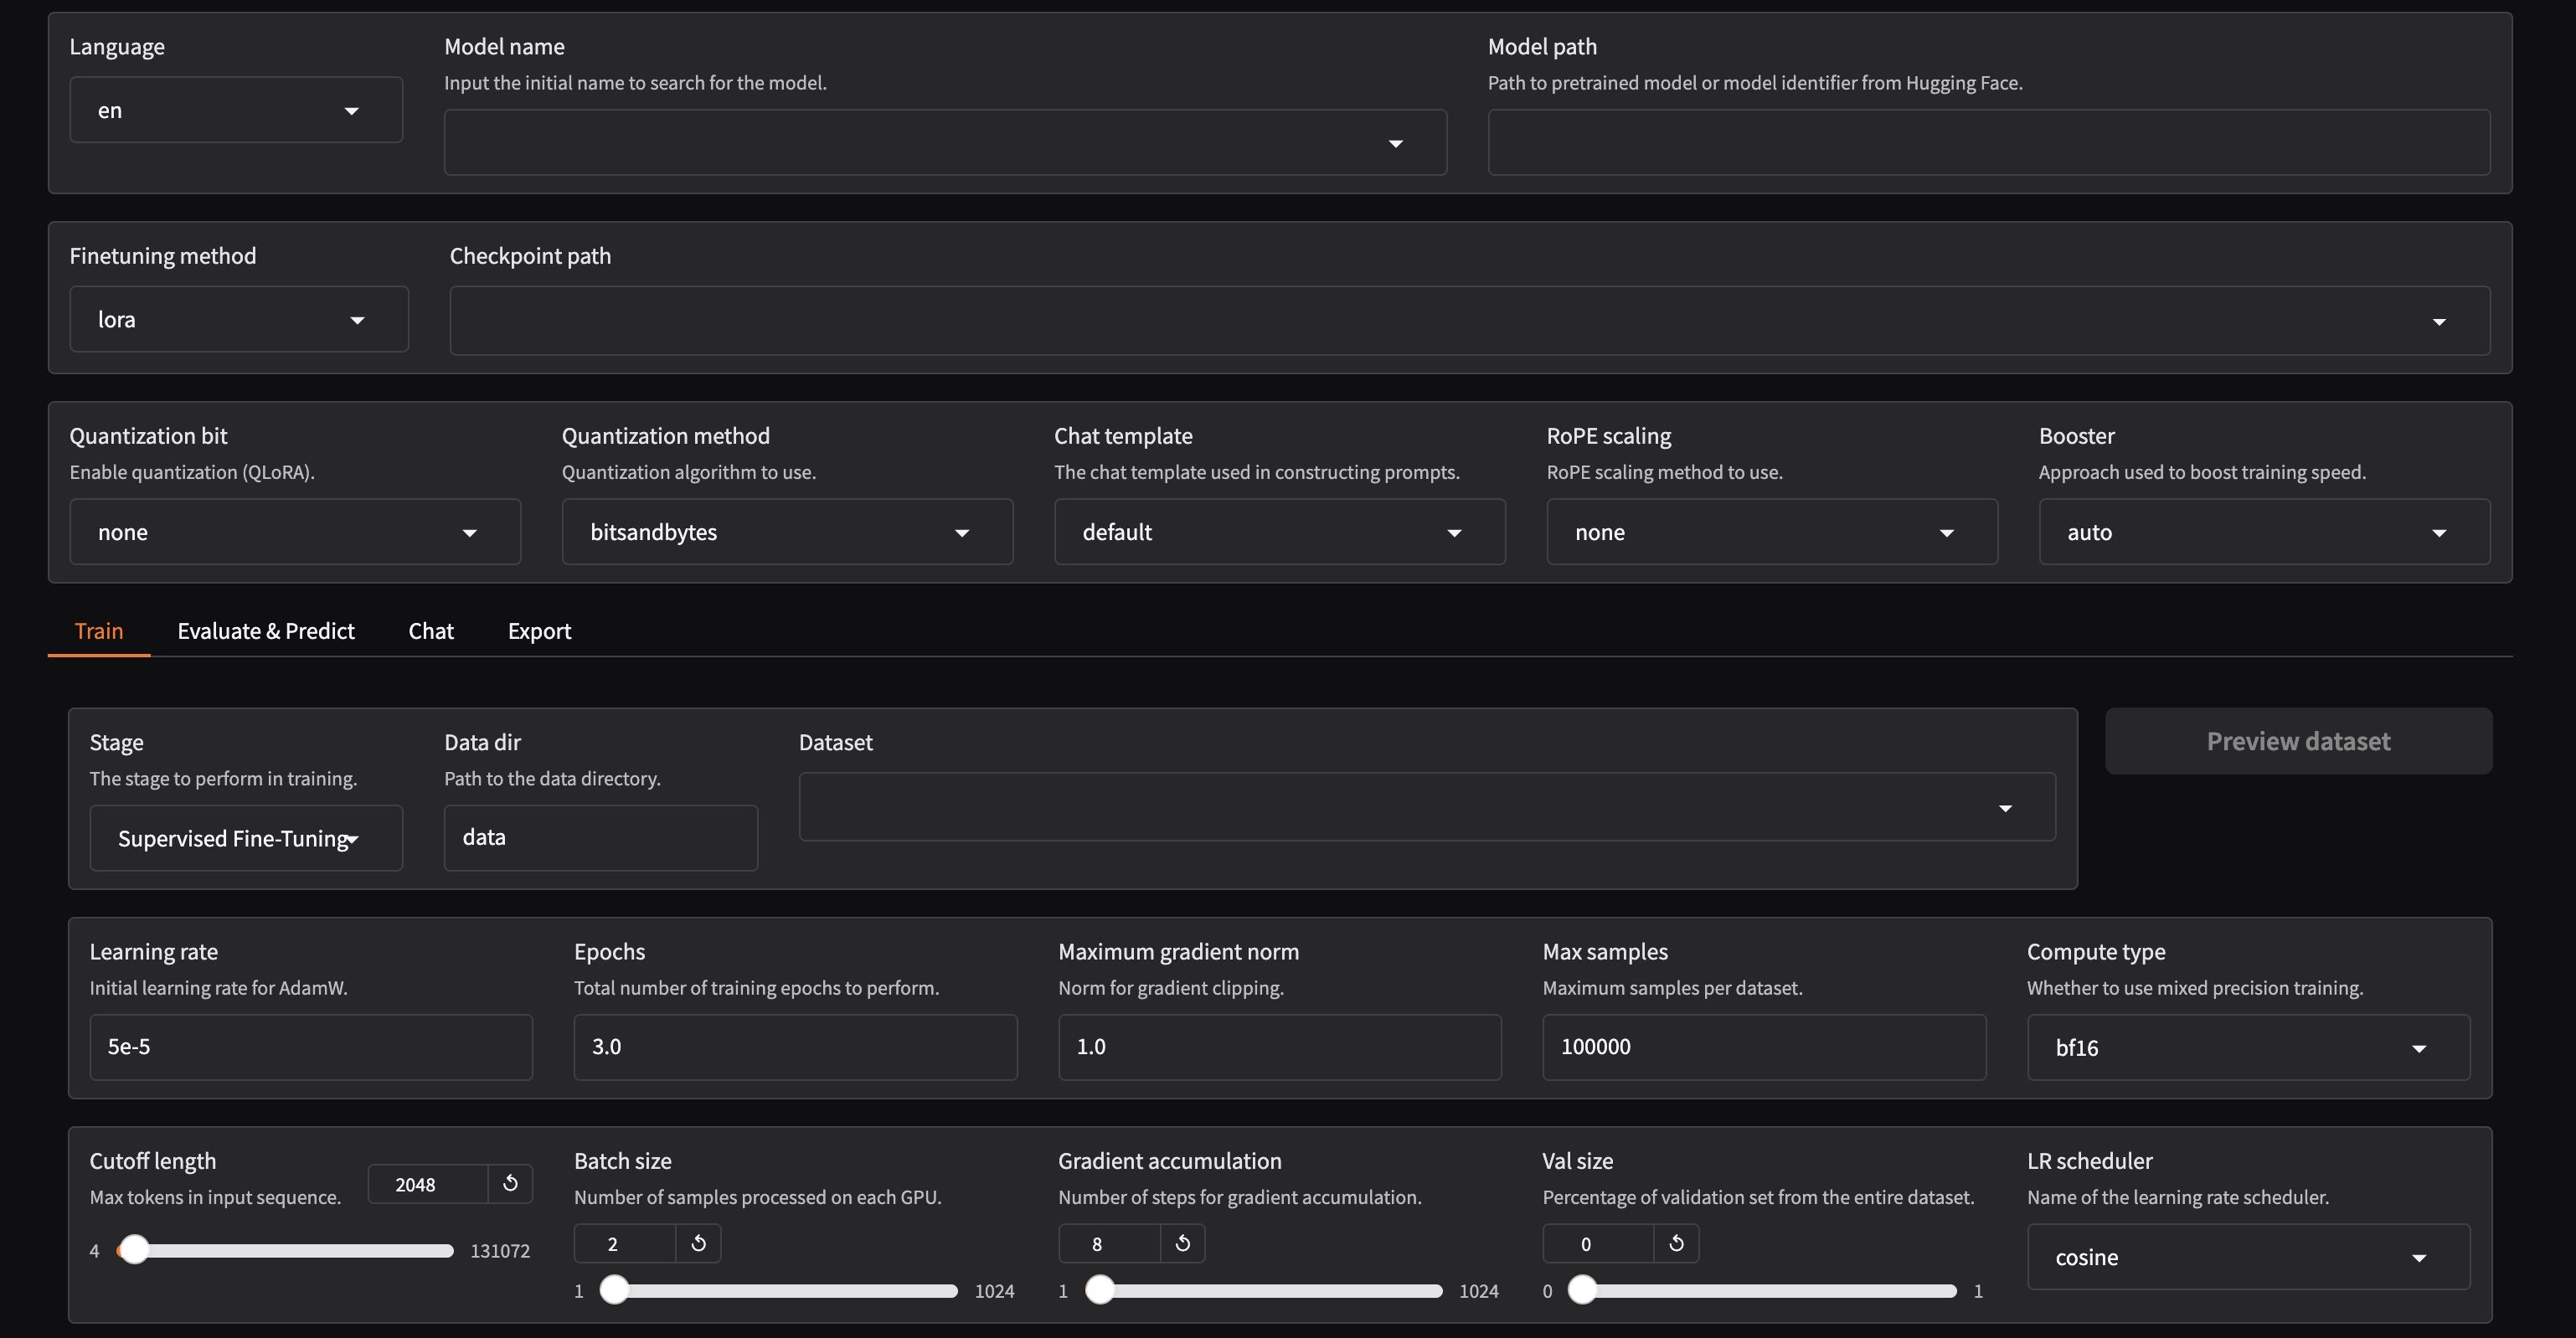Open the Language dropdown
The image size is (2576, 1338).
(236, 110)
